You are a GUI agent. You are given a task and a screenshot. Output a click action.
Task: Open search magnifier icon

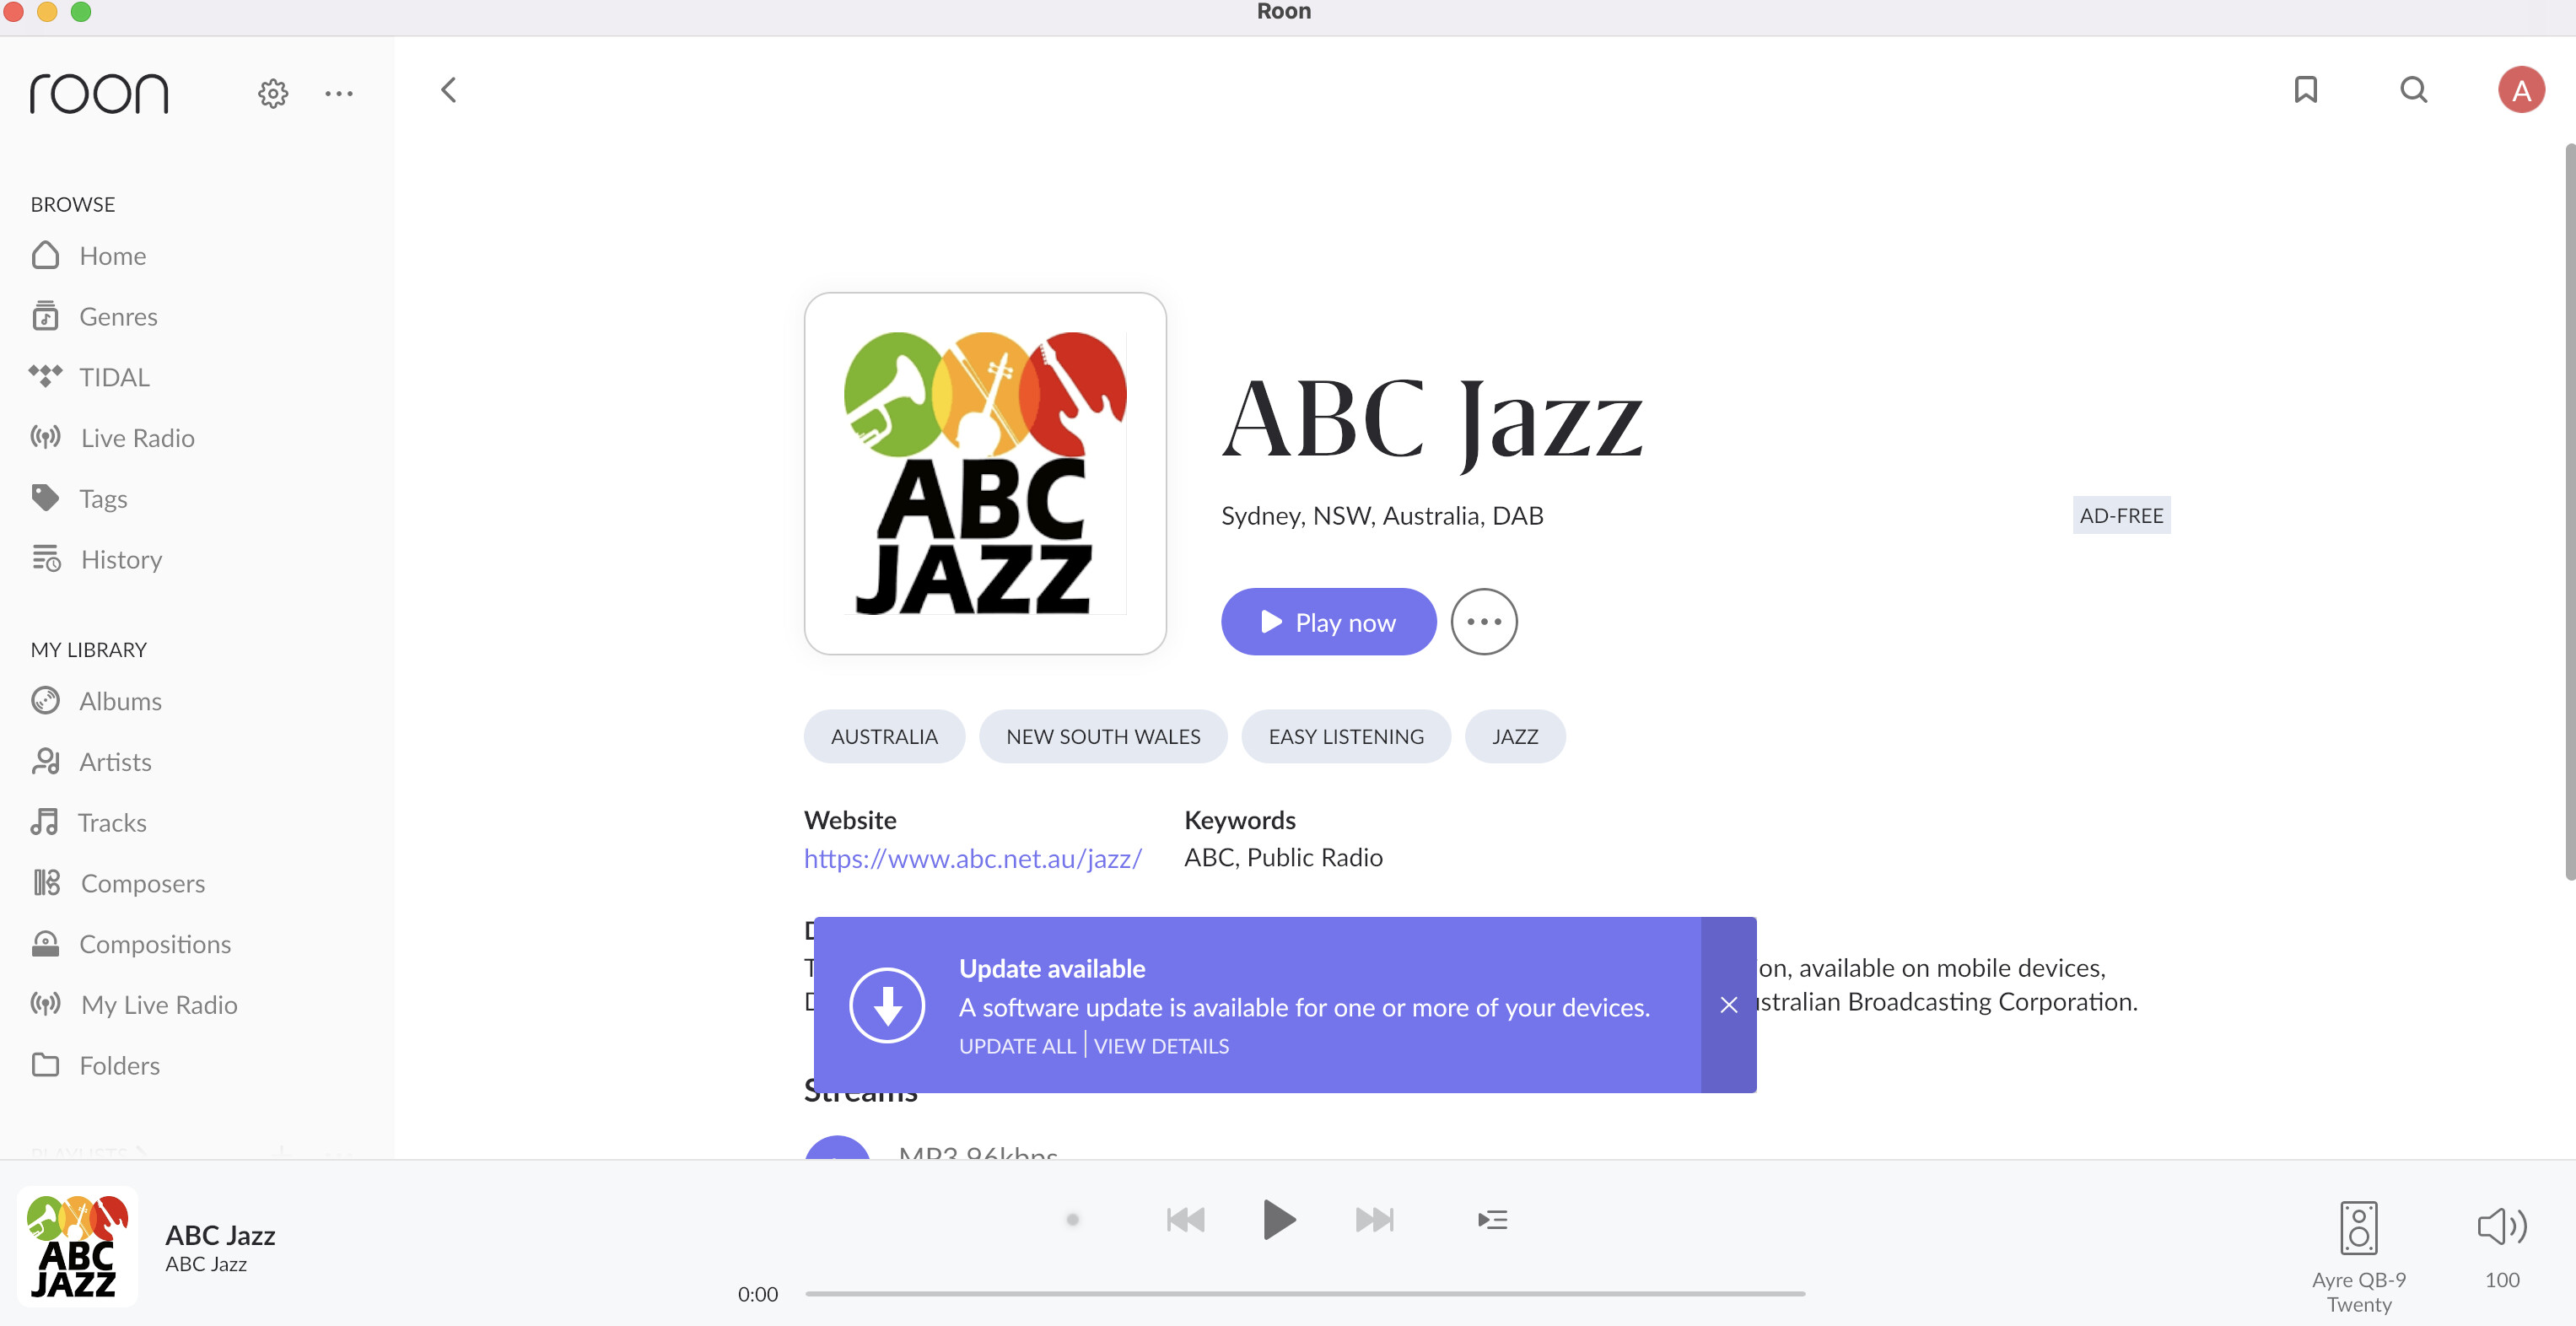[2413, 90]
